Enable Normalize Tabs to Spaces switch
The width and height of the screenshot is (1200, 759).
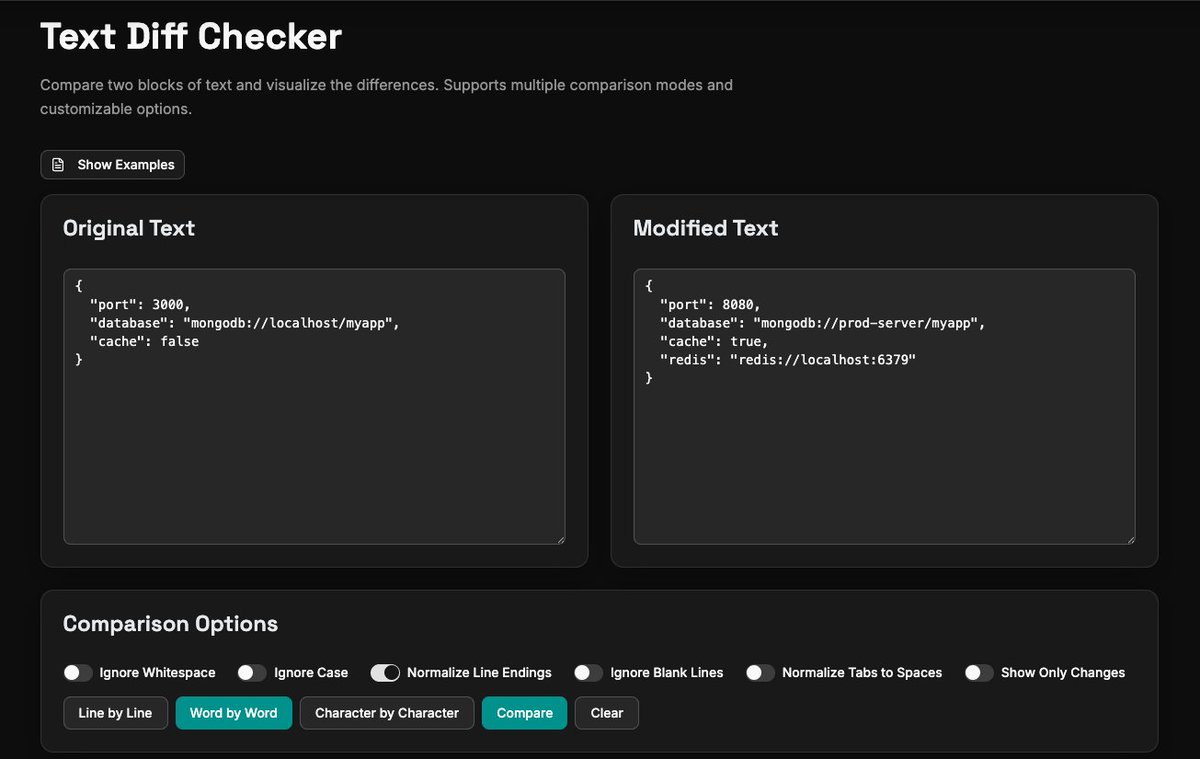(x=760, y=673)
